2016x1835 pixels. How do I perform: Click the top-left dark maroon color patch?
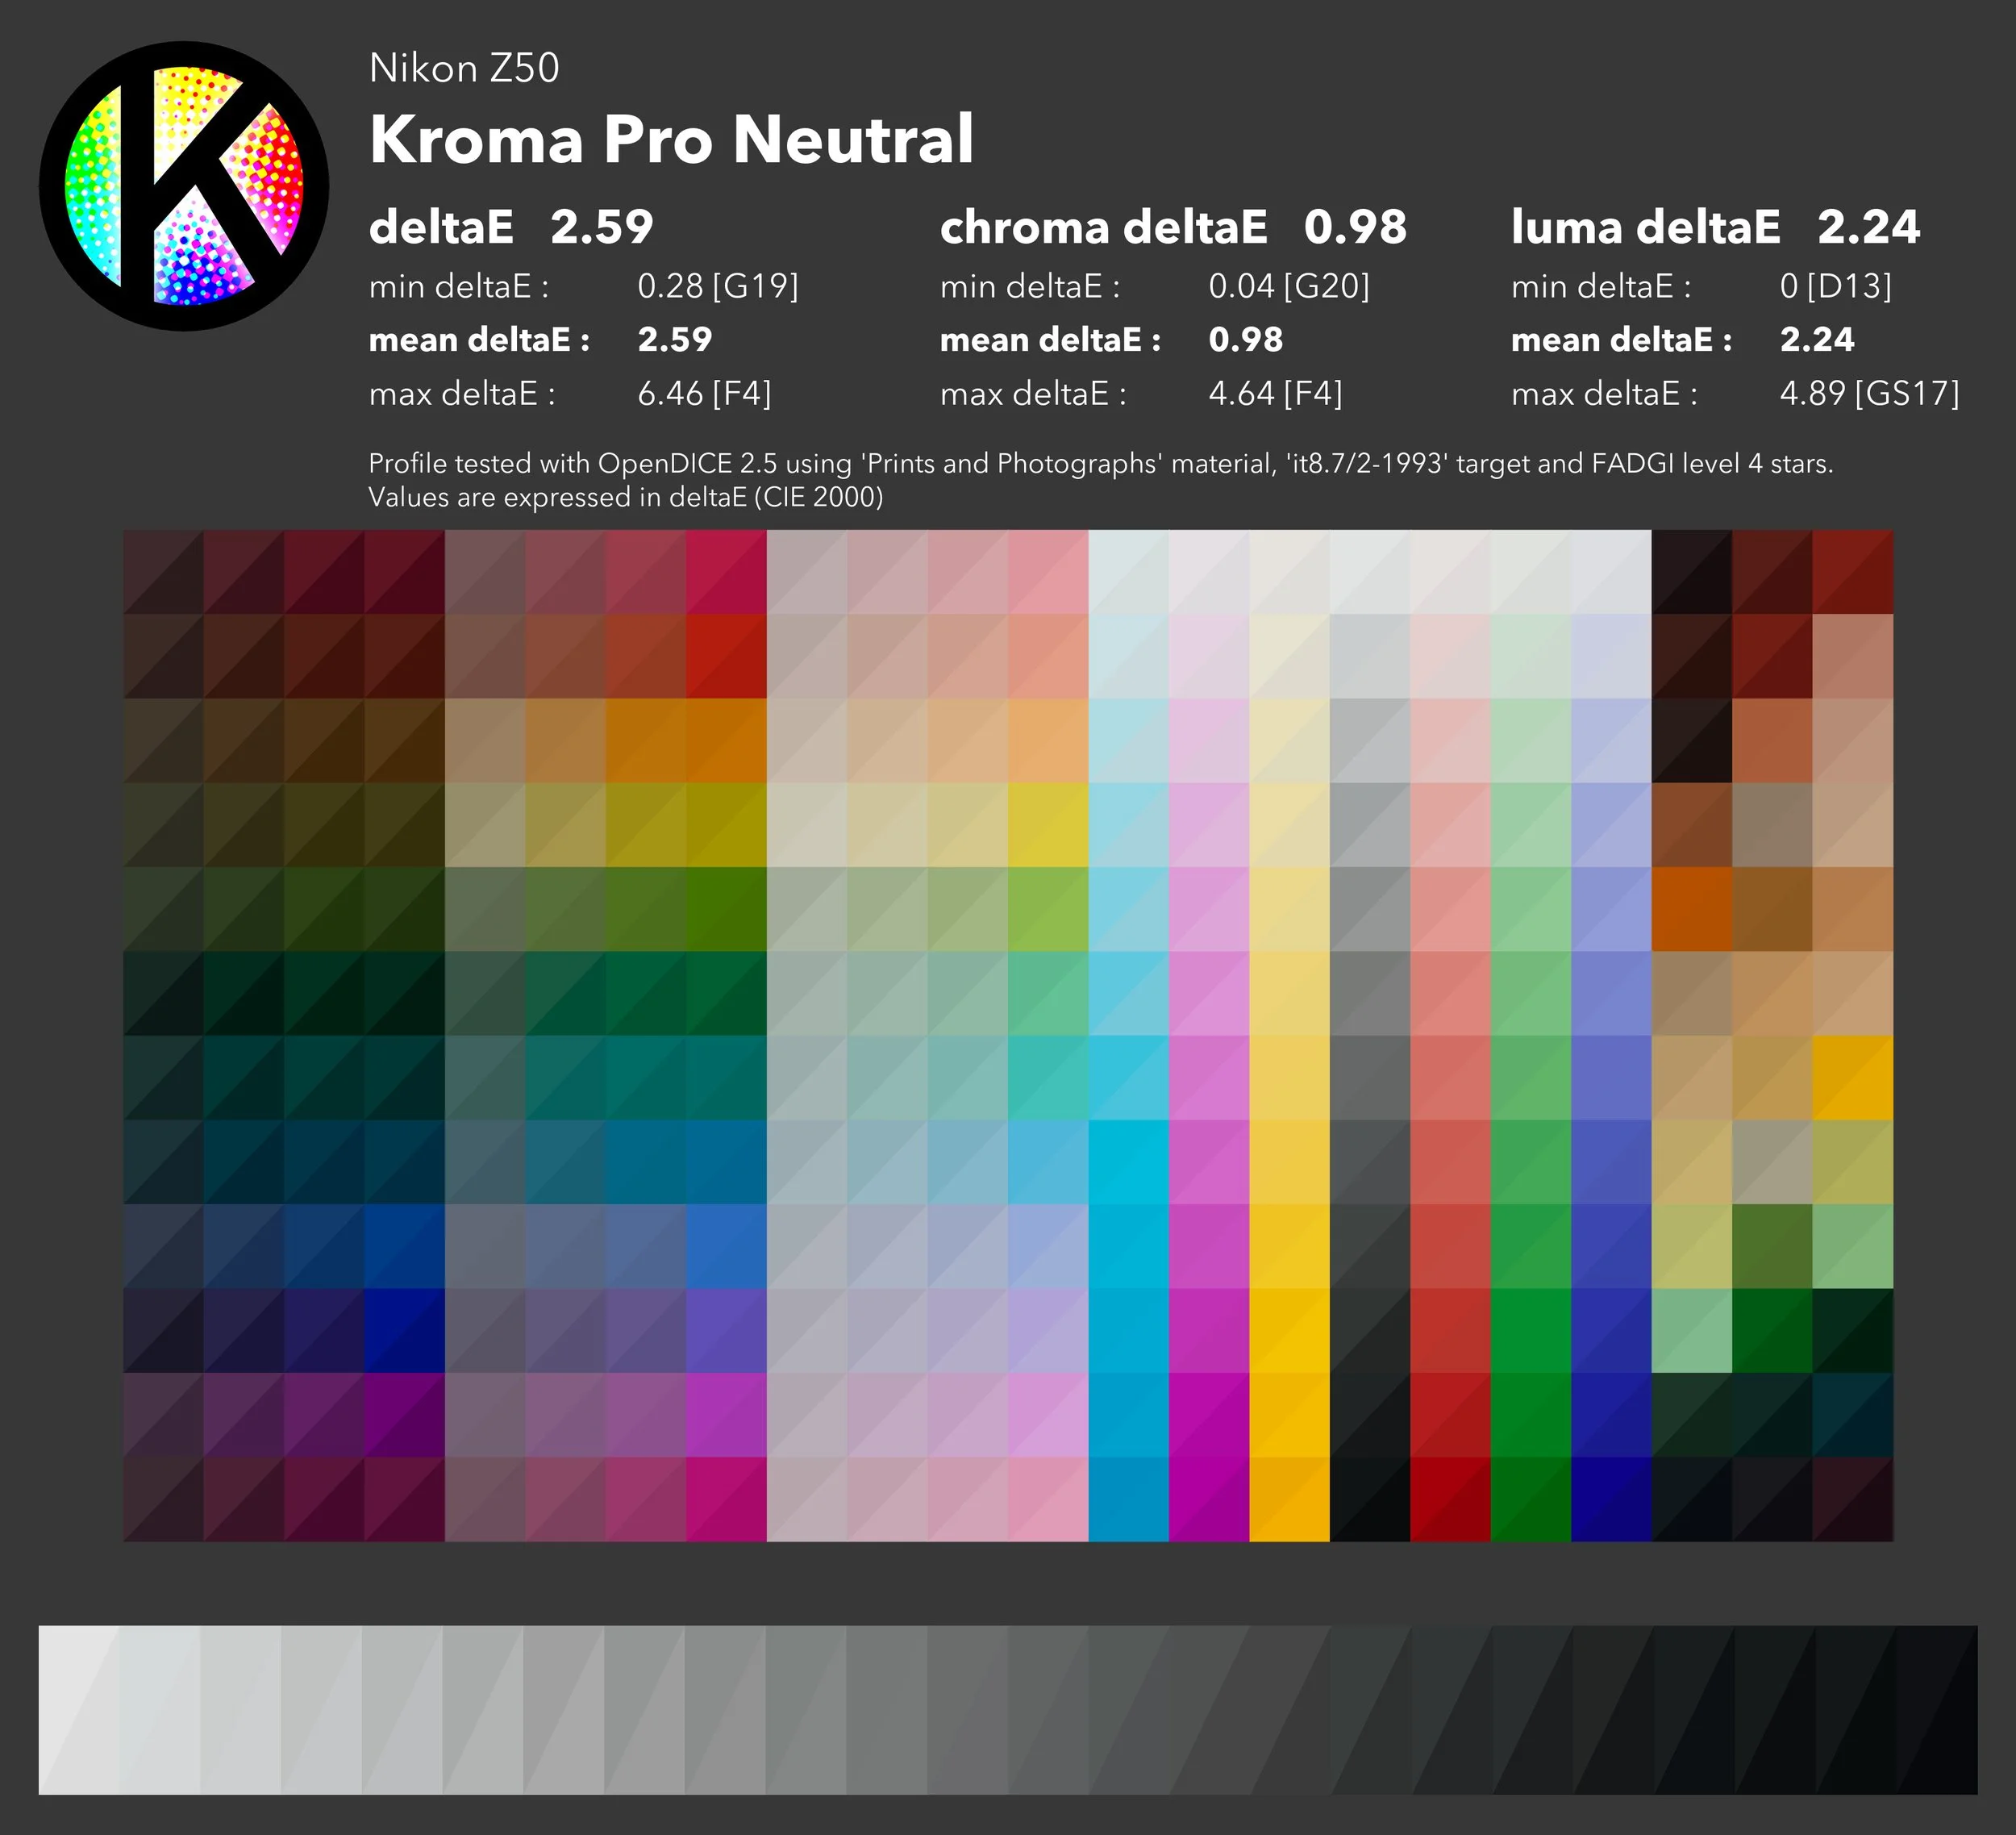pos(163,571)
